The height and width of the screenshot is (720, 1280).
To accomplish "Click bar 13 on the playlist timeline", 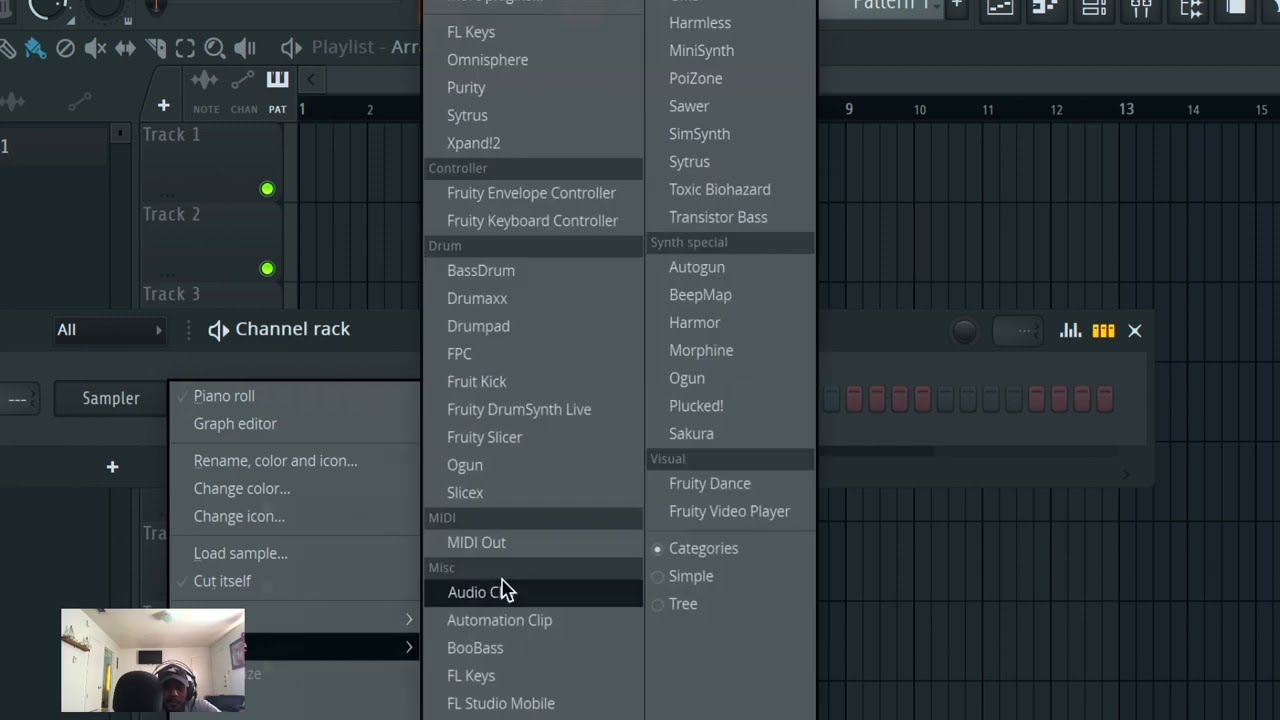I will pos(1126,109).
